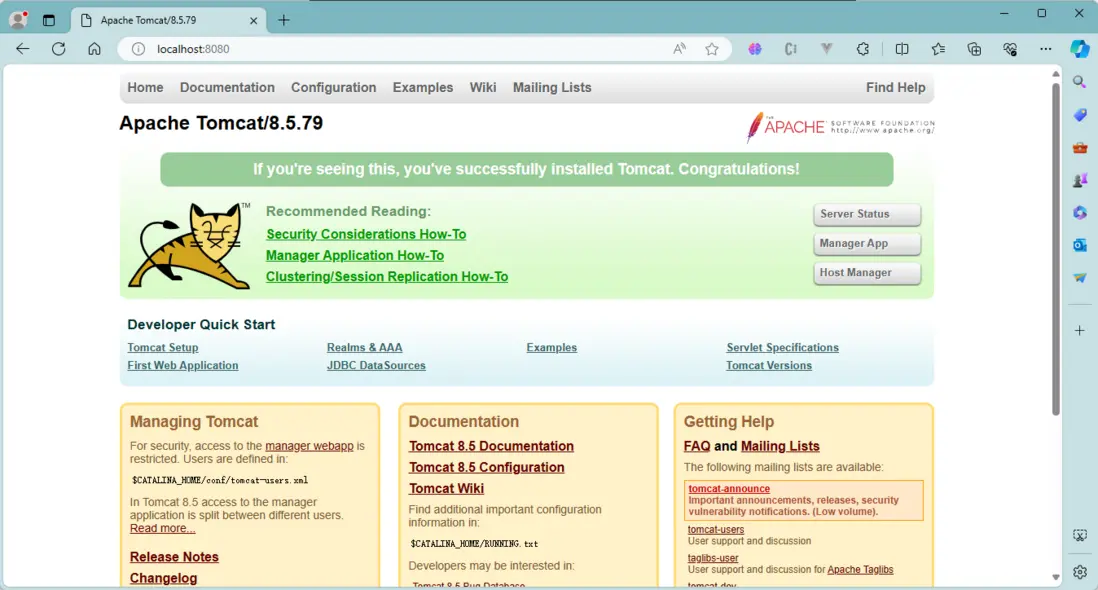Open the Tomcat Wiki link

pyautogui.click(x=446, y=489)
